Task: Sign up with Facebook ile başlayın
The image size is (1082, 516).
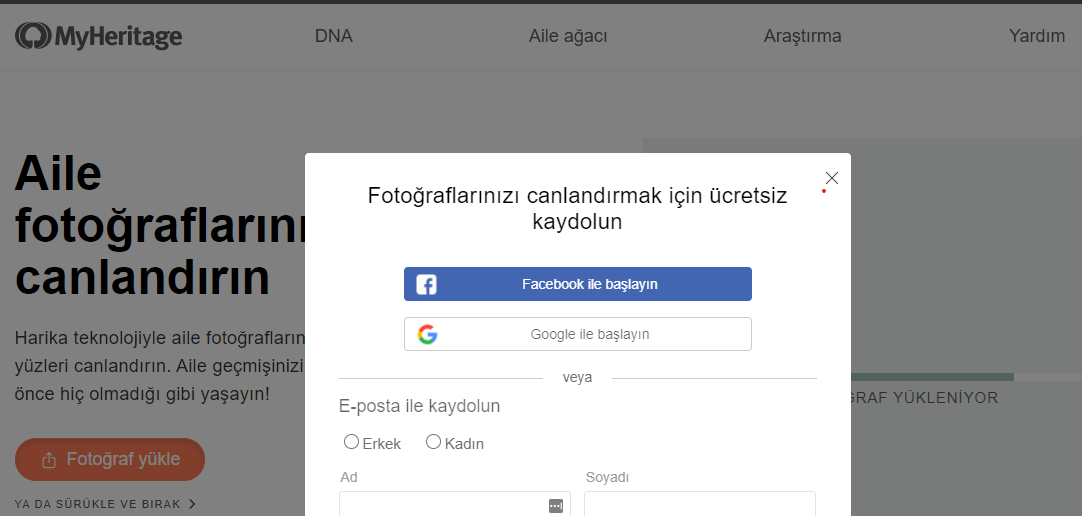Action: click(x=578, y=284)
